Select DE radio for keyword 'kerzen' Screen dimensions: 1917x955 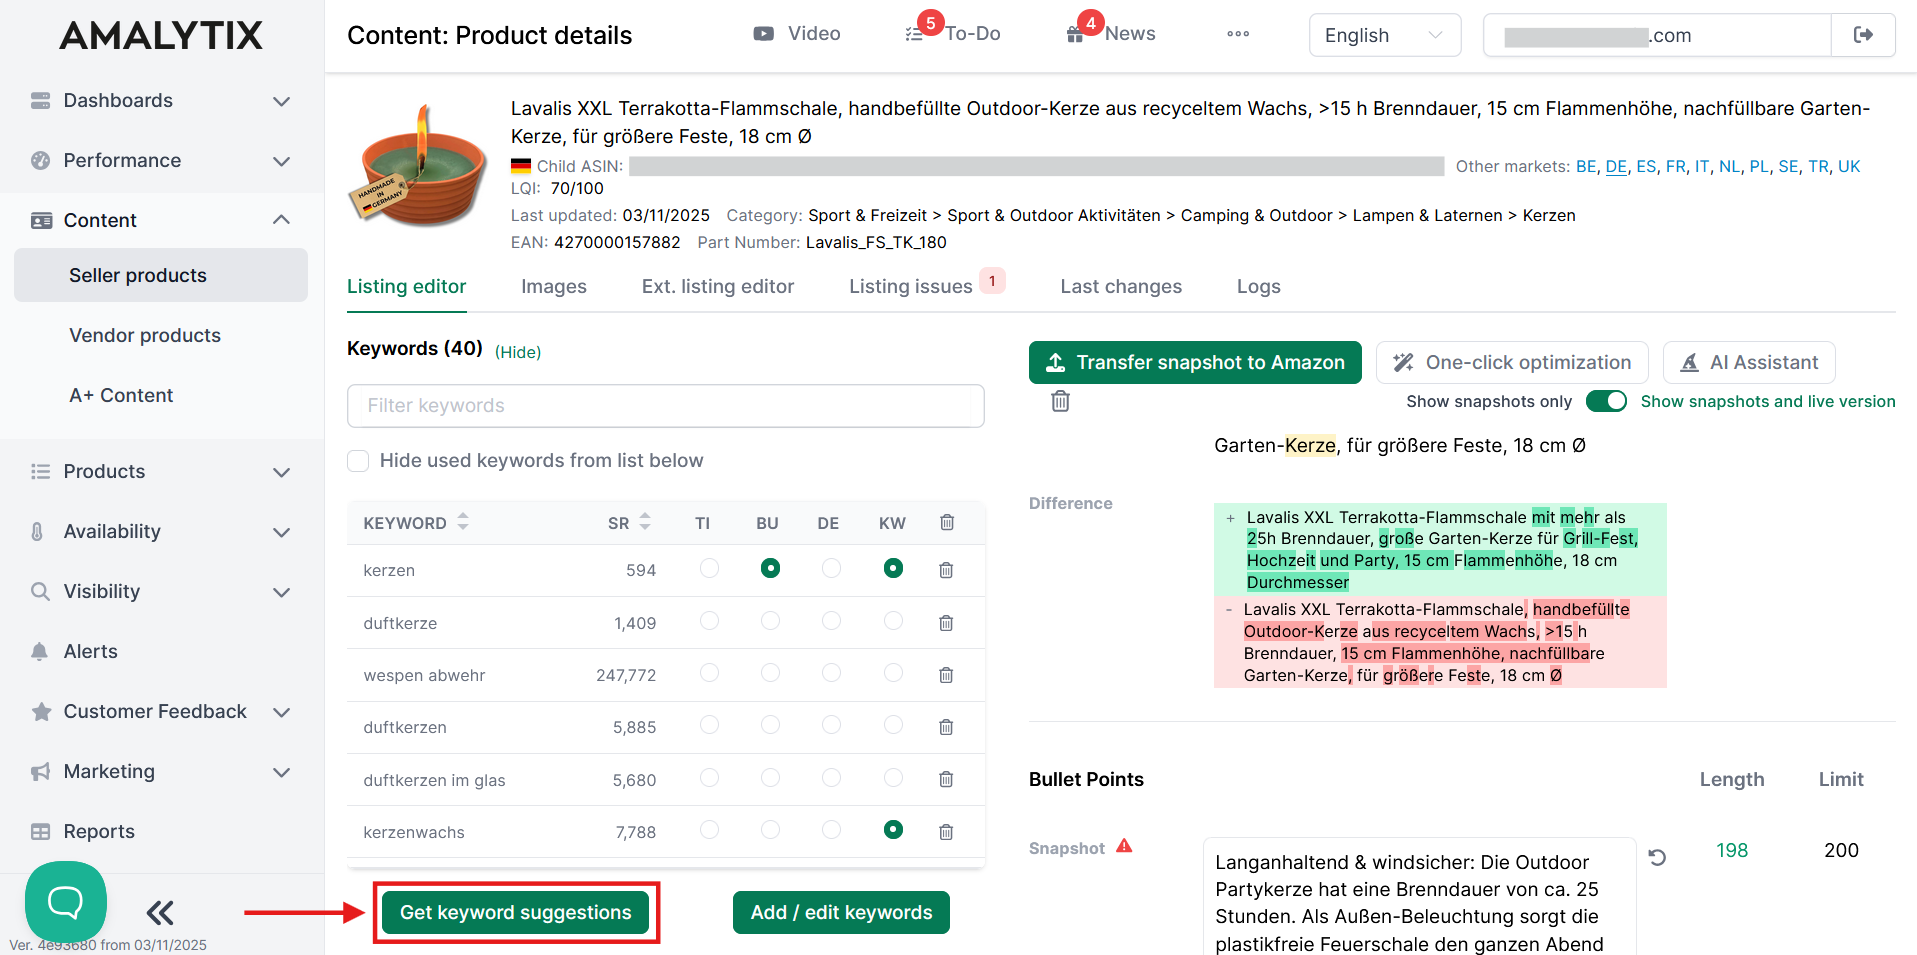tap(831, 568)
